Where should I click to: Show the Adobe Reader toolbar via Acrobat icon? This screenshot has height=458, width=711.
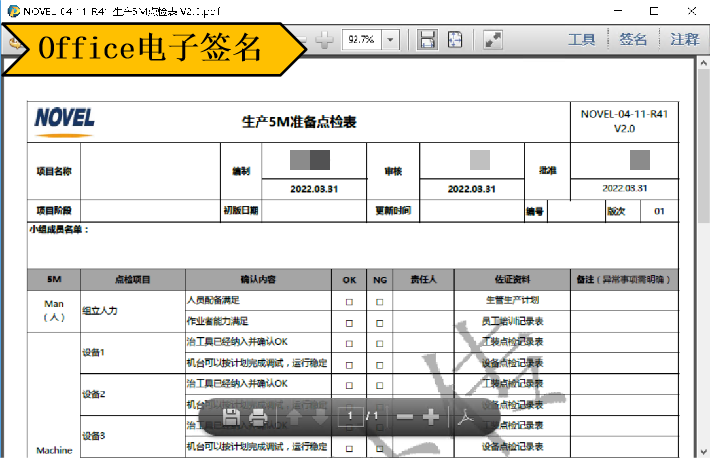click(x=465, y=417)
